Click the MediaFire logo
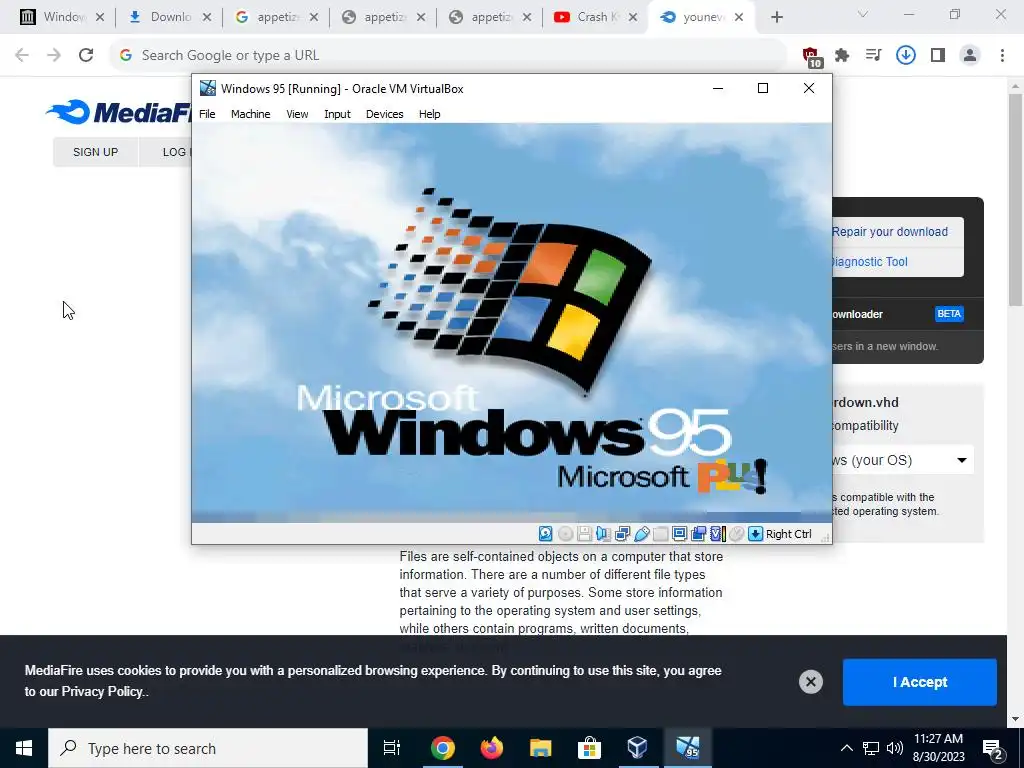 [118, 112]
